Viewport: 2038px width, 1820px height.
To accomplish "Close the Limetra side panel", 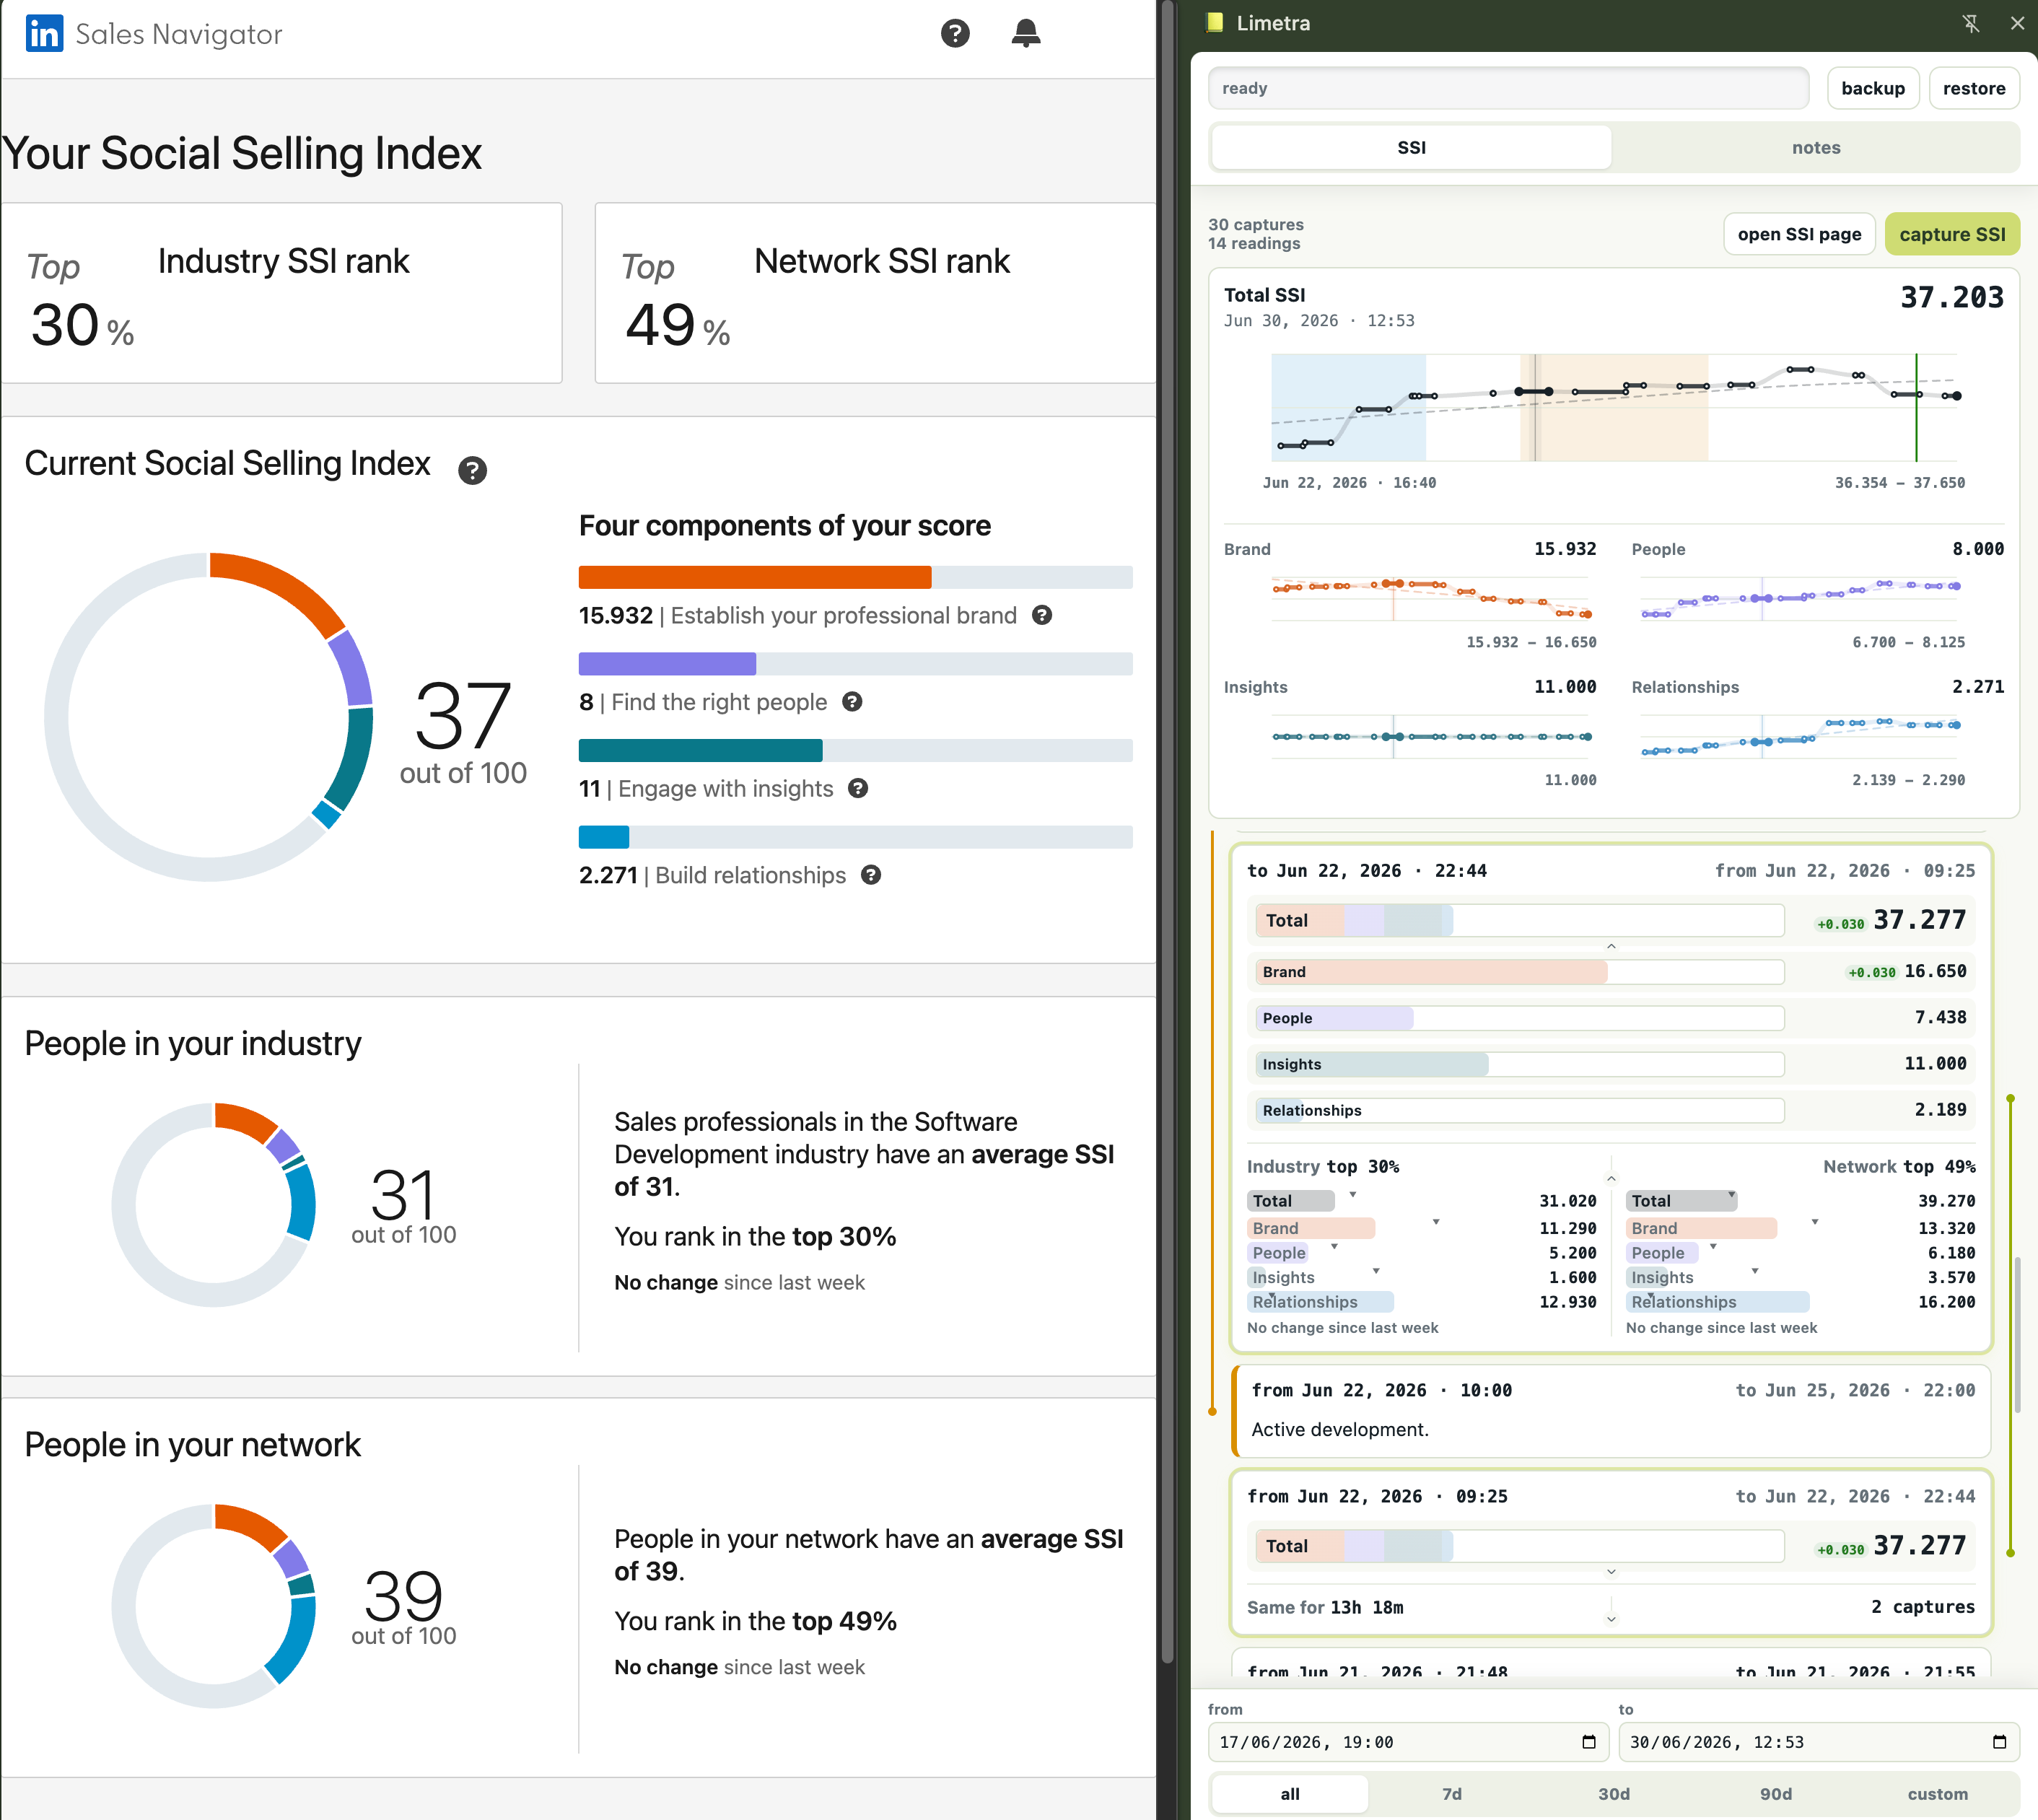I will 2017,23.
